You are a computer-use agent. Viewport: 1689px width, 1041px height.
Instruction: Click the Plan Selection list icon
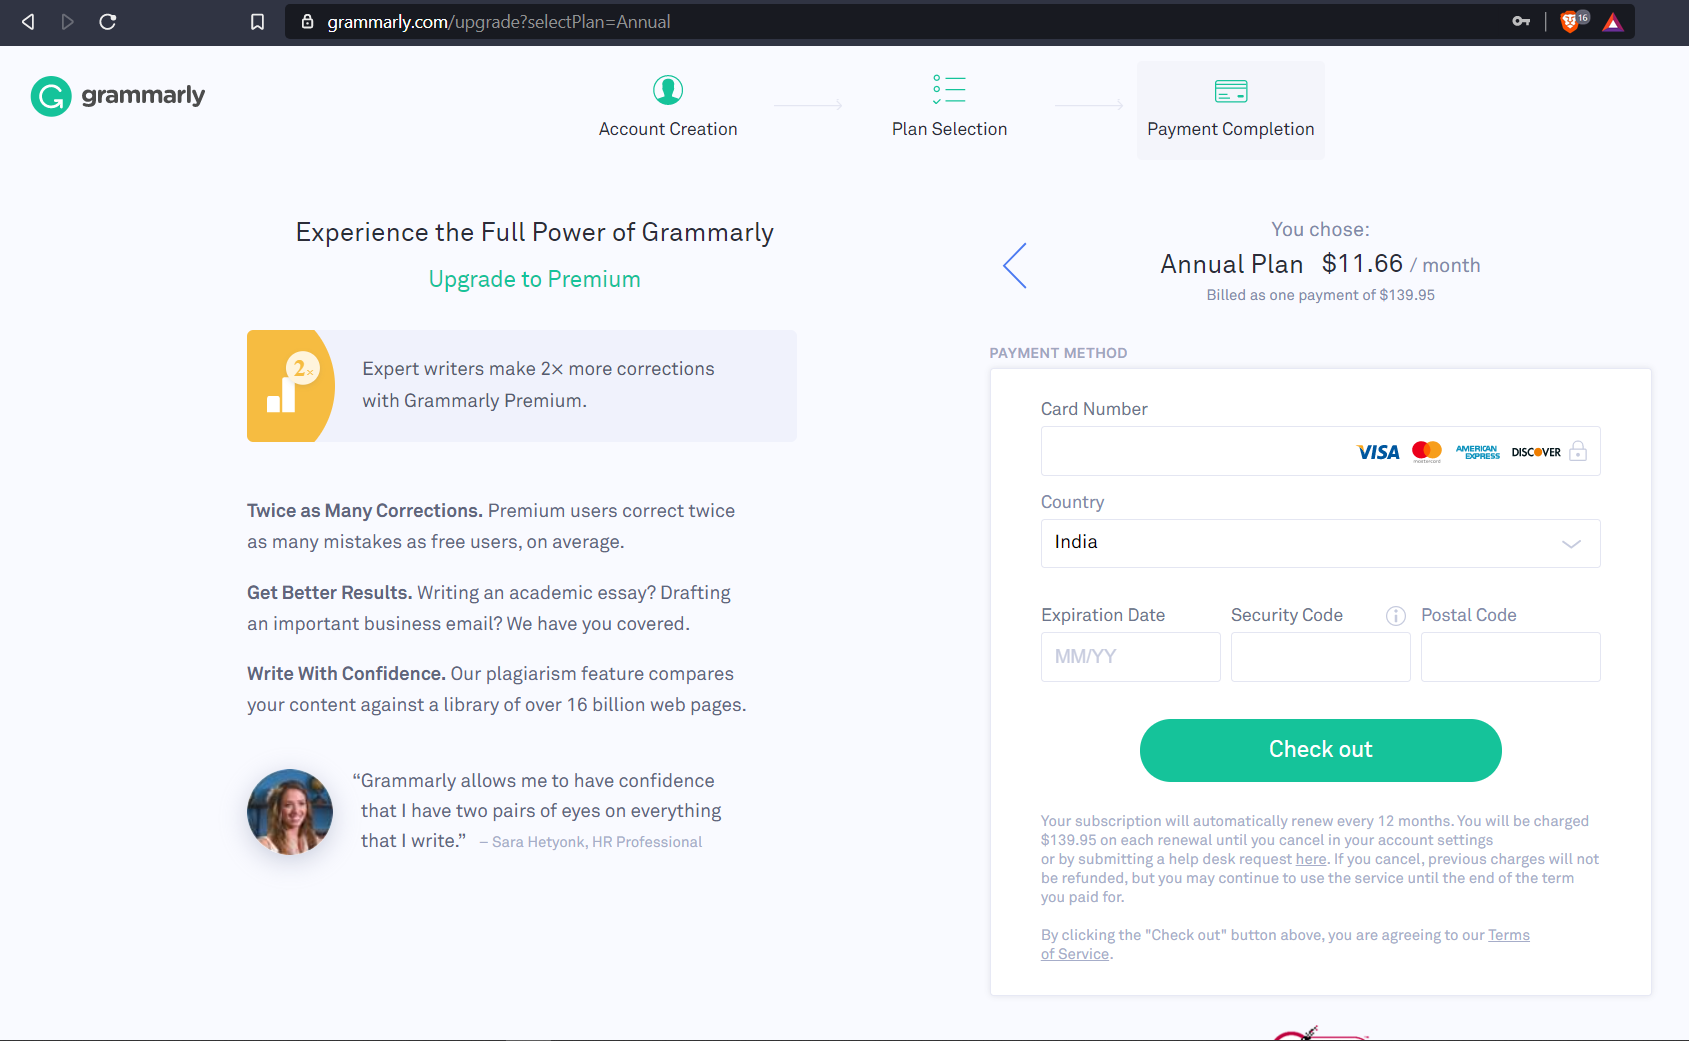tap(949, 89)
